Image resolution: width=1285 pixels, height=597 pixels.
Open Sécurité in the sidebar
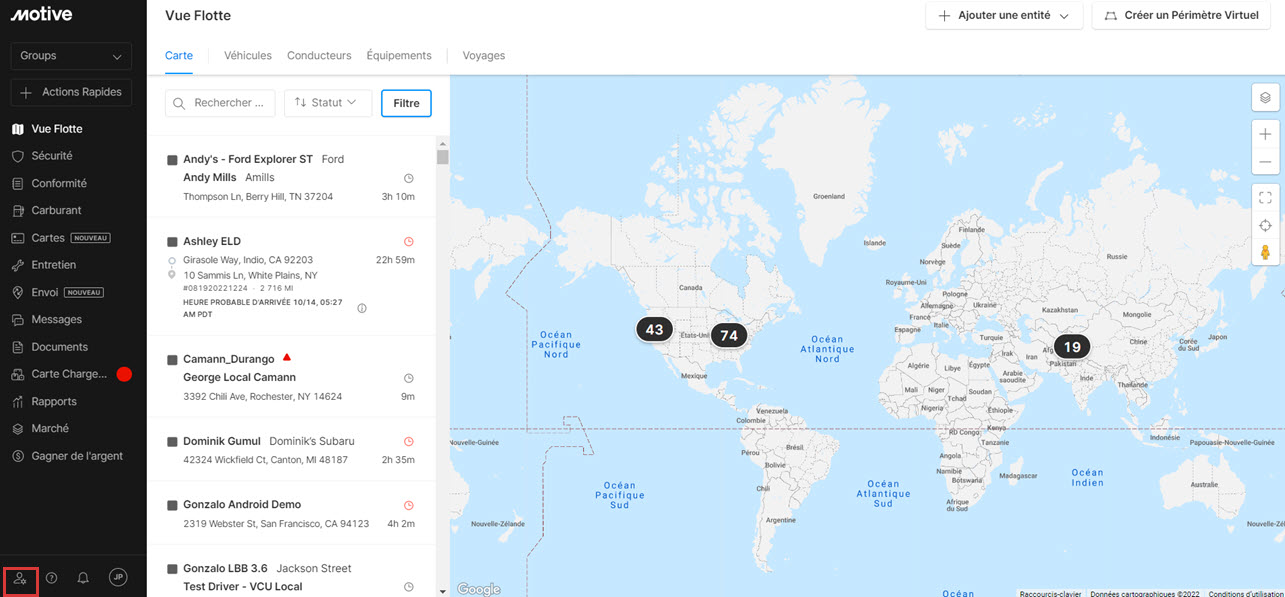[42, 156]
